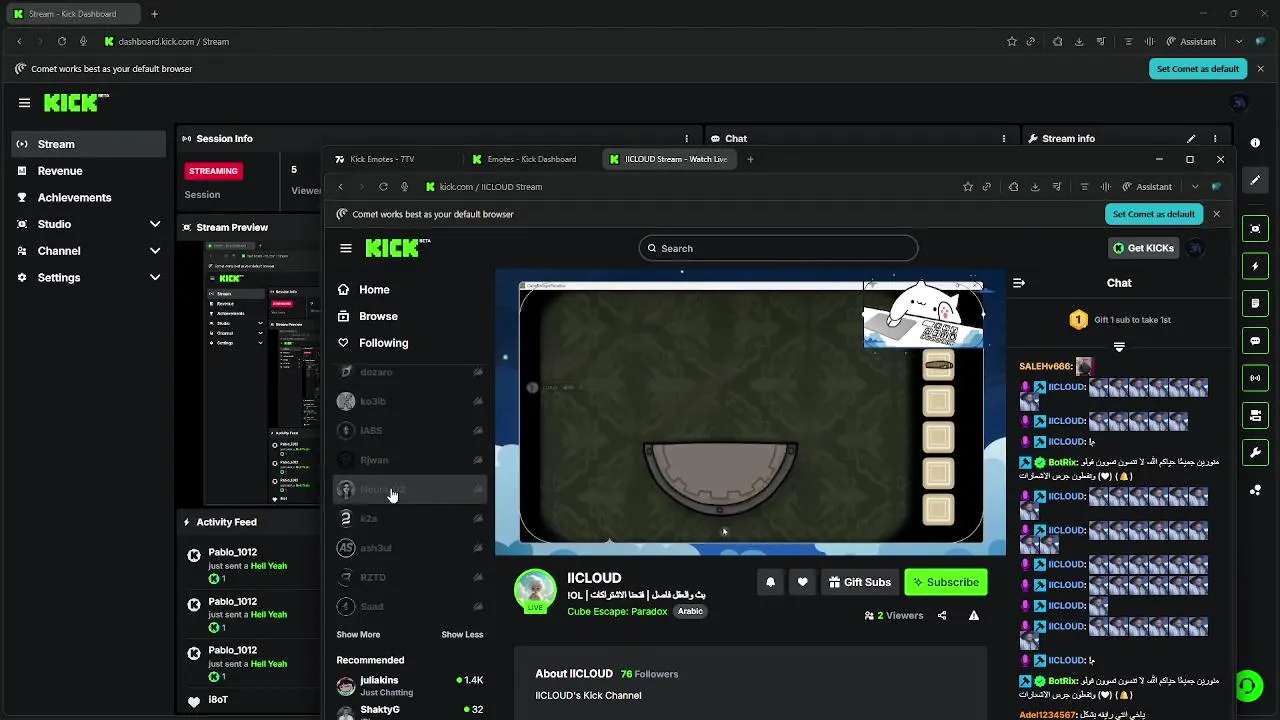Viewport: 1280px width, 720px height.
Task: Share the IICLOUD stream with the share icon
Action: coord(942,616)
